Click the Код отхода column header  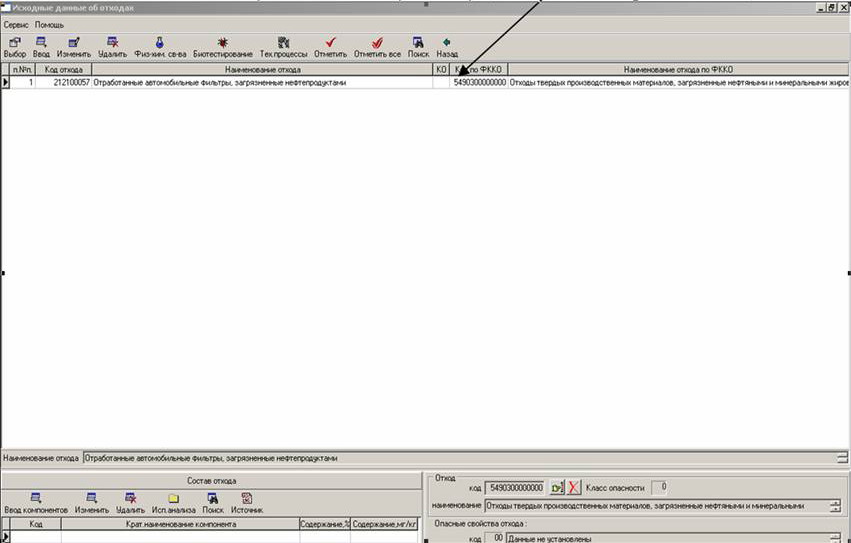coord(64,70)
